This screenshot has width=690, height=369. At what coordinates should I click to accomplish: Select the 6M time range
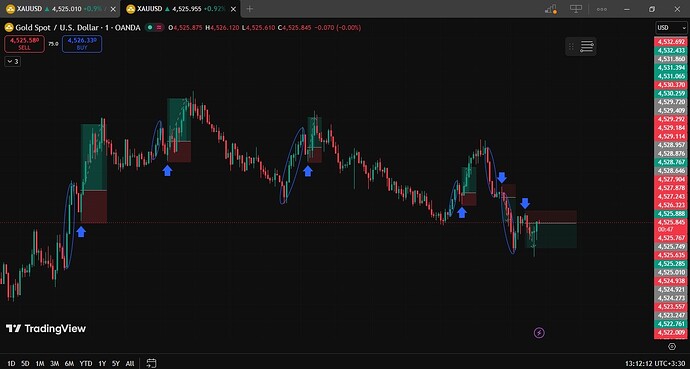click(x=69, y=364)
